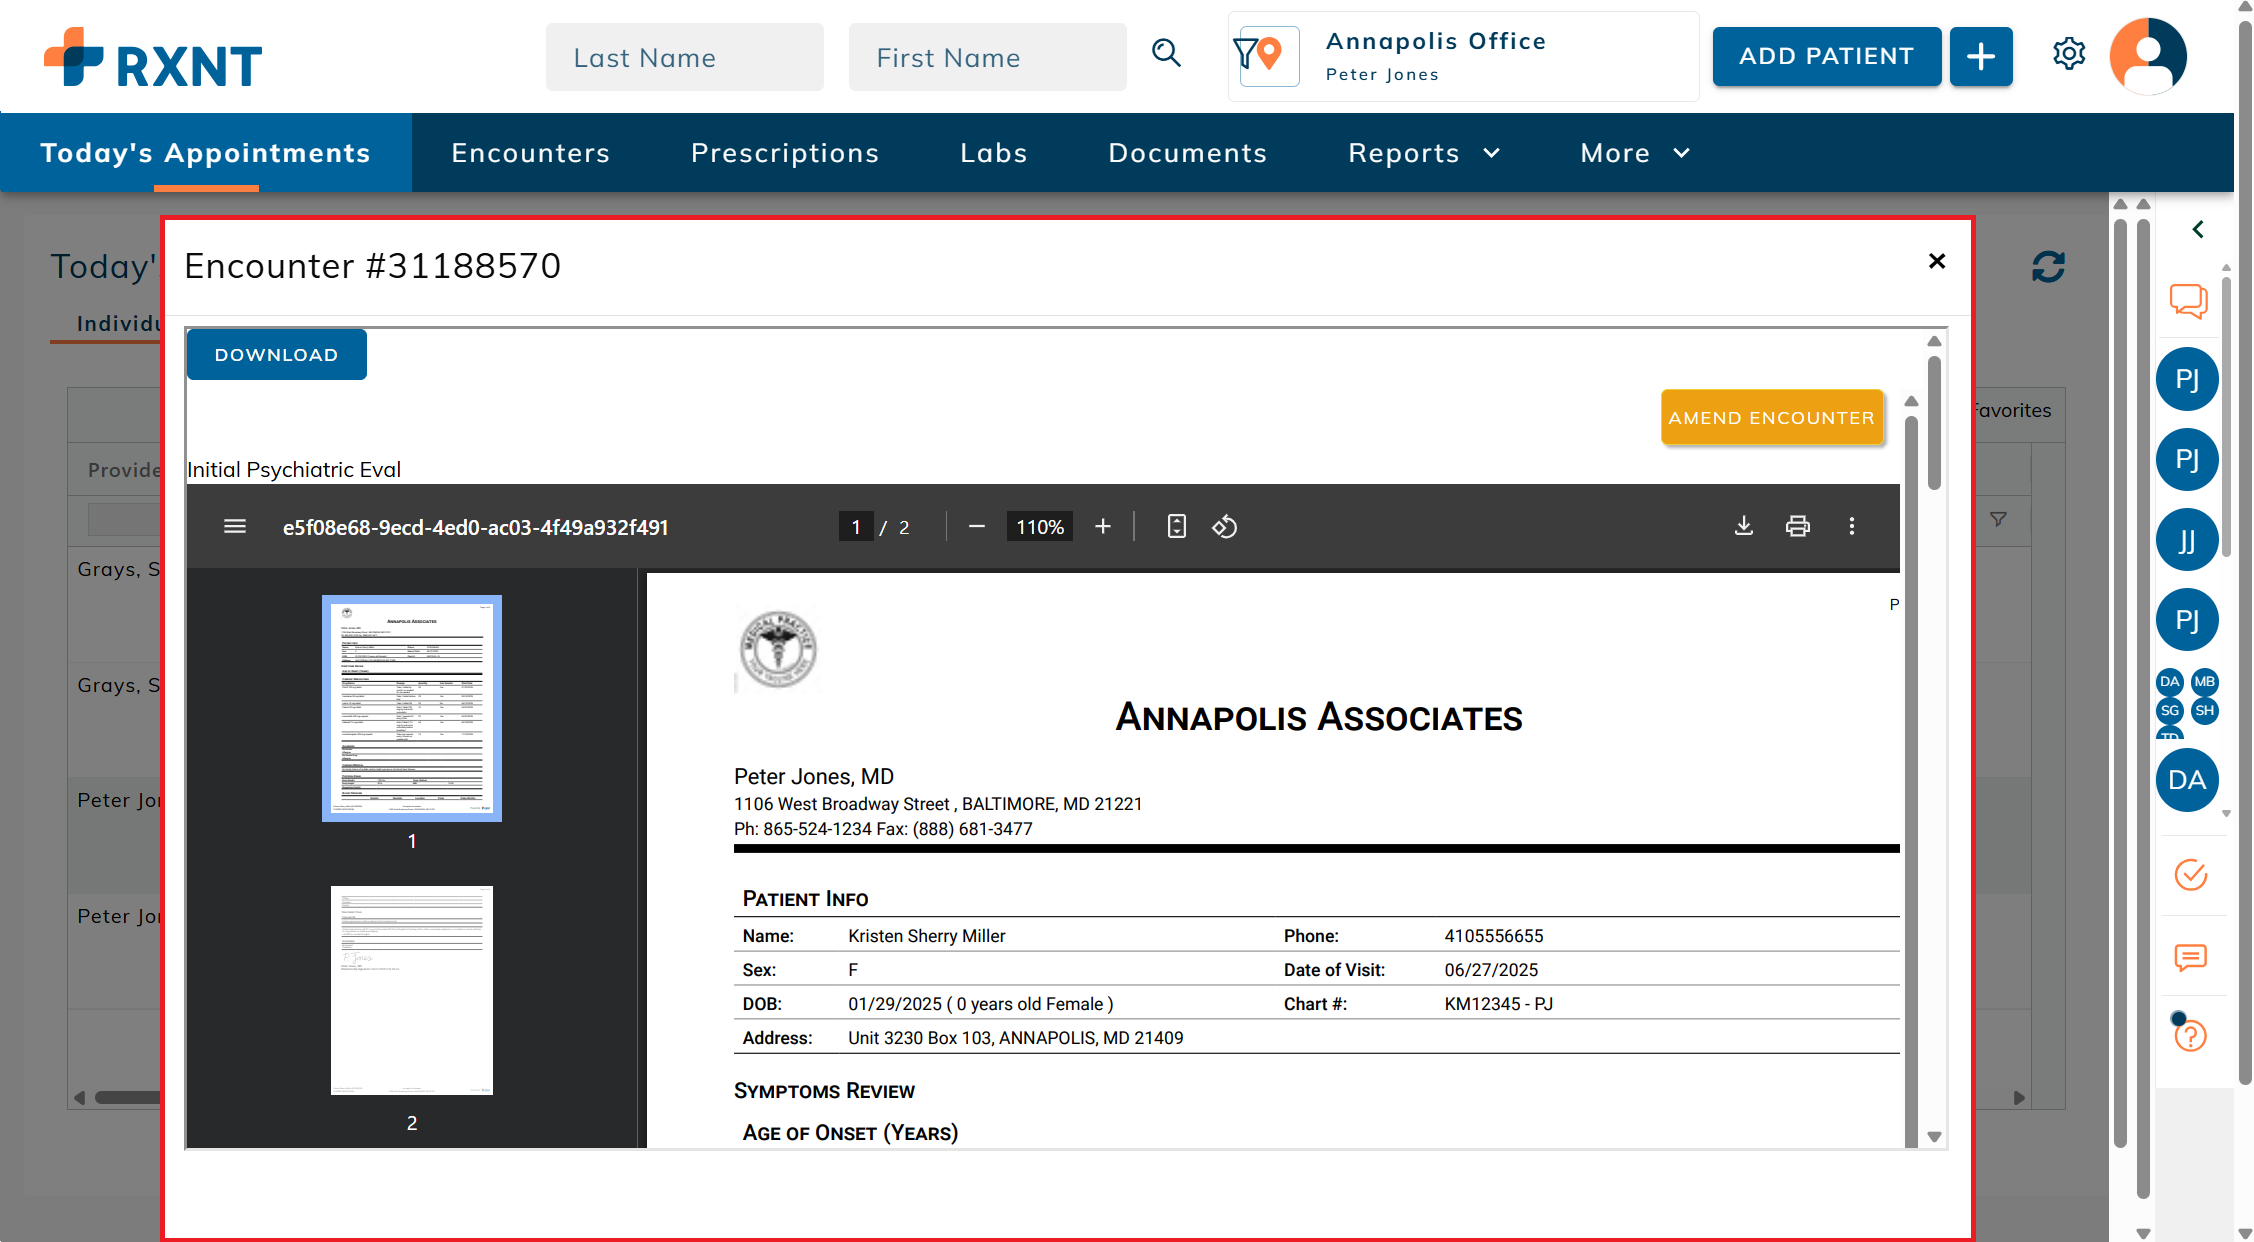Click the PDF download arrow icon
This screenshot has width=2254, height=1242.
pyautogui.click(x=1743, y=527)
